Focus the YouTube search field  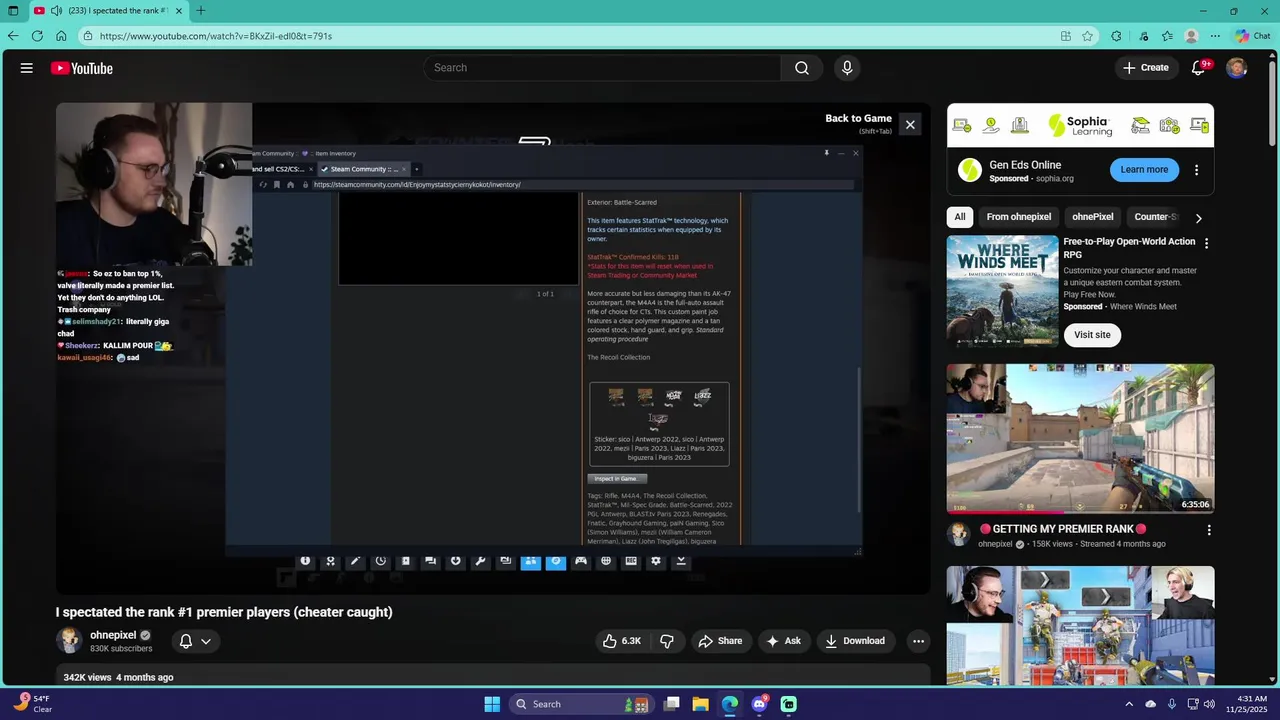click(x=602, y=68)
